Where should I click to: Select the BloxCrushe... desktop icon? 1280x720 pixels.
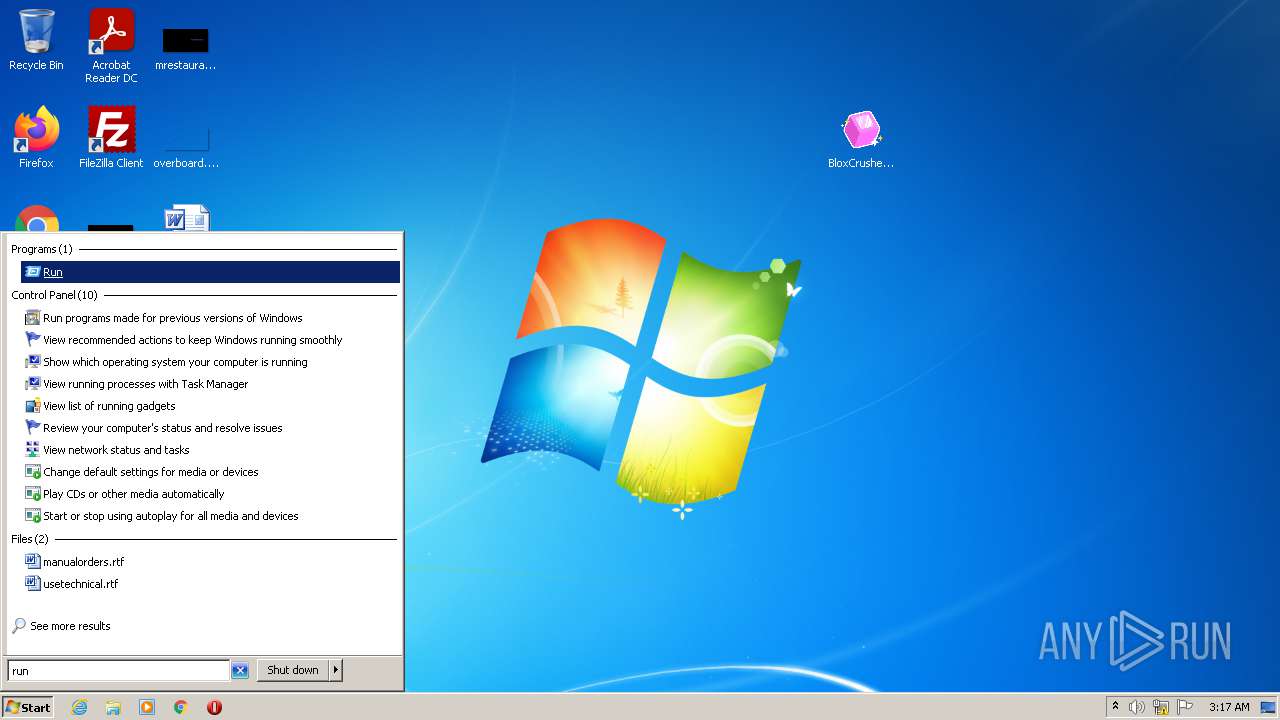coord(861,140)
